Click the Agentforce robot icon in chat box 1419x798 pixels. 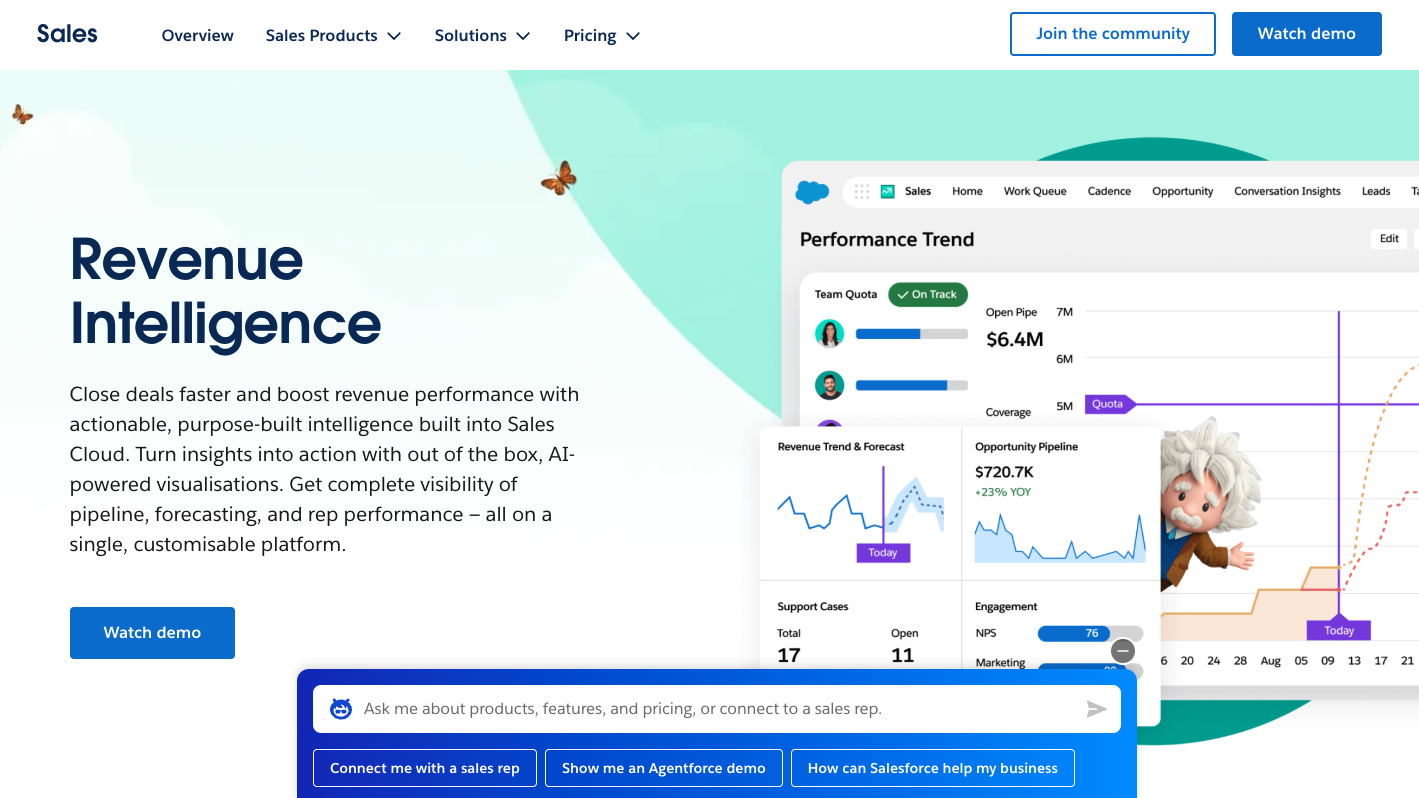341,709
